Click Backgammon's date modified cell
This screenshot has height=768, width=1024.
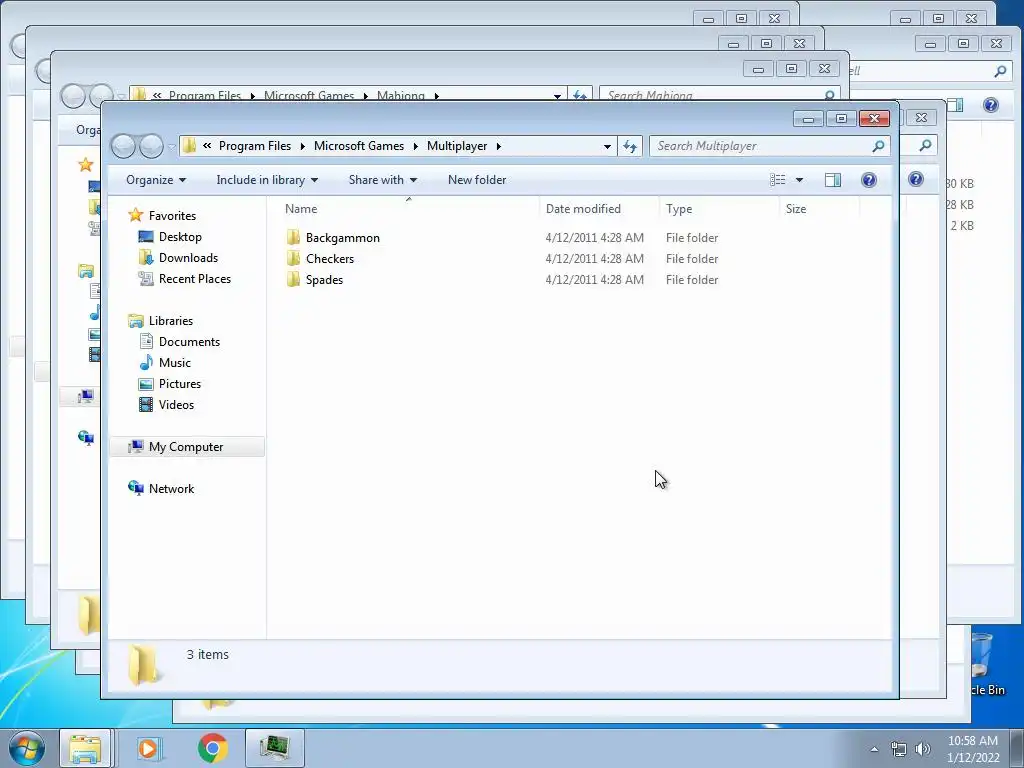tap(594, 238)
